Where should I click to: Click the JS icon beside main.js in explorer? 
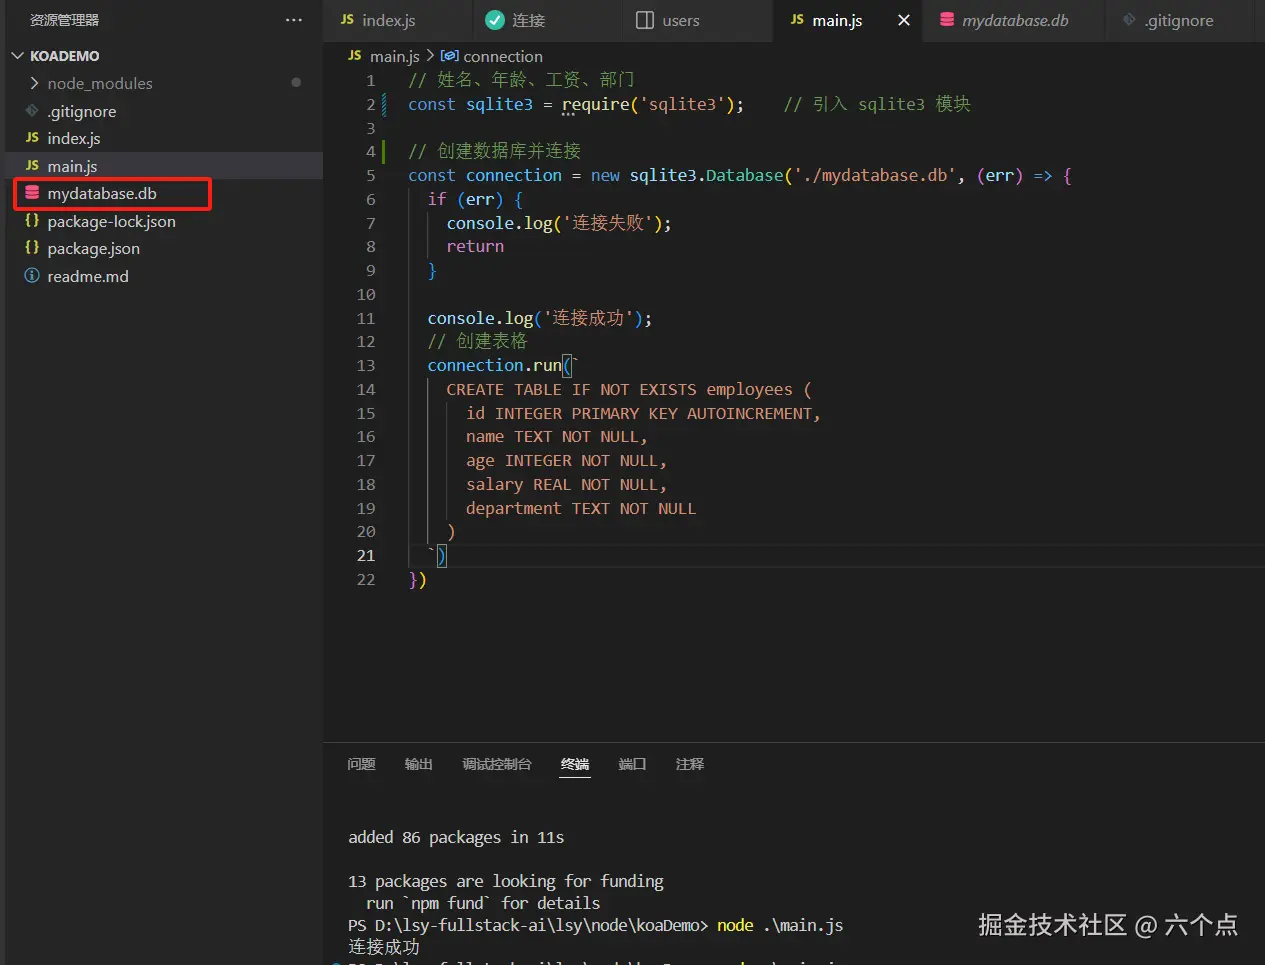point(32,166)
